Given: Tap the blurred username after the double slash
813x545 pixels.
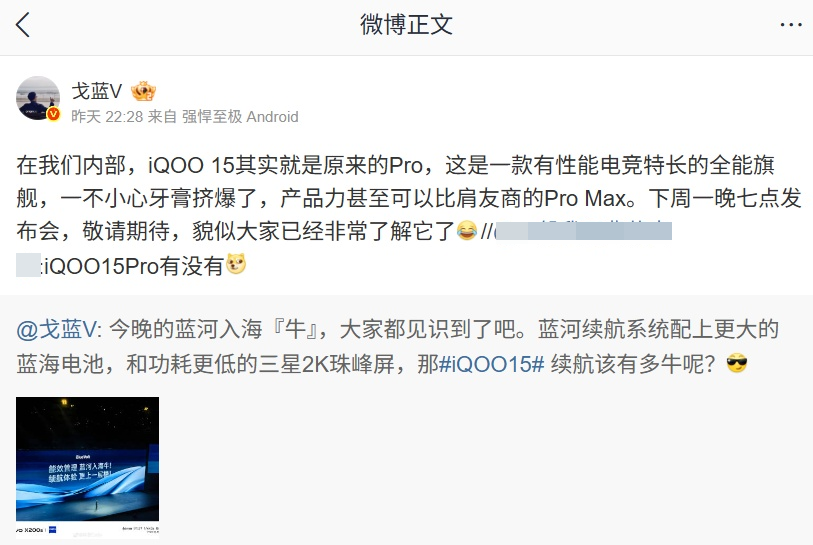Looking at the screenshot, I should pyautogui.click(x=583, y=231).
